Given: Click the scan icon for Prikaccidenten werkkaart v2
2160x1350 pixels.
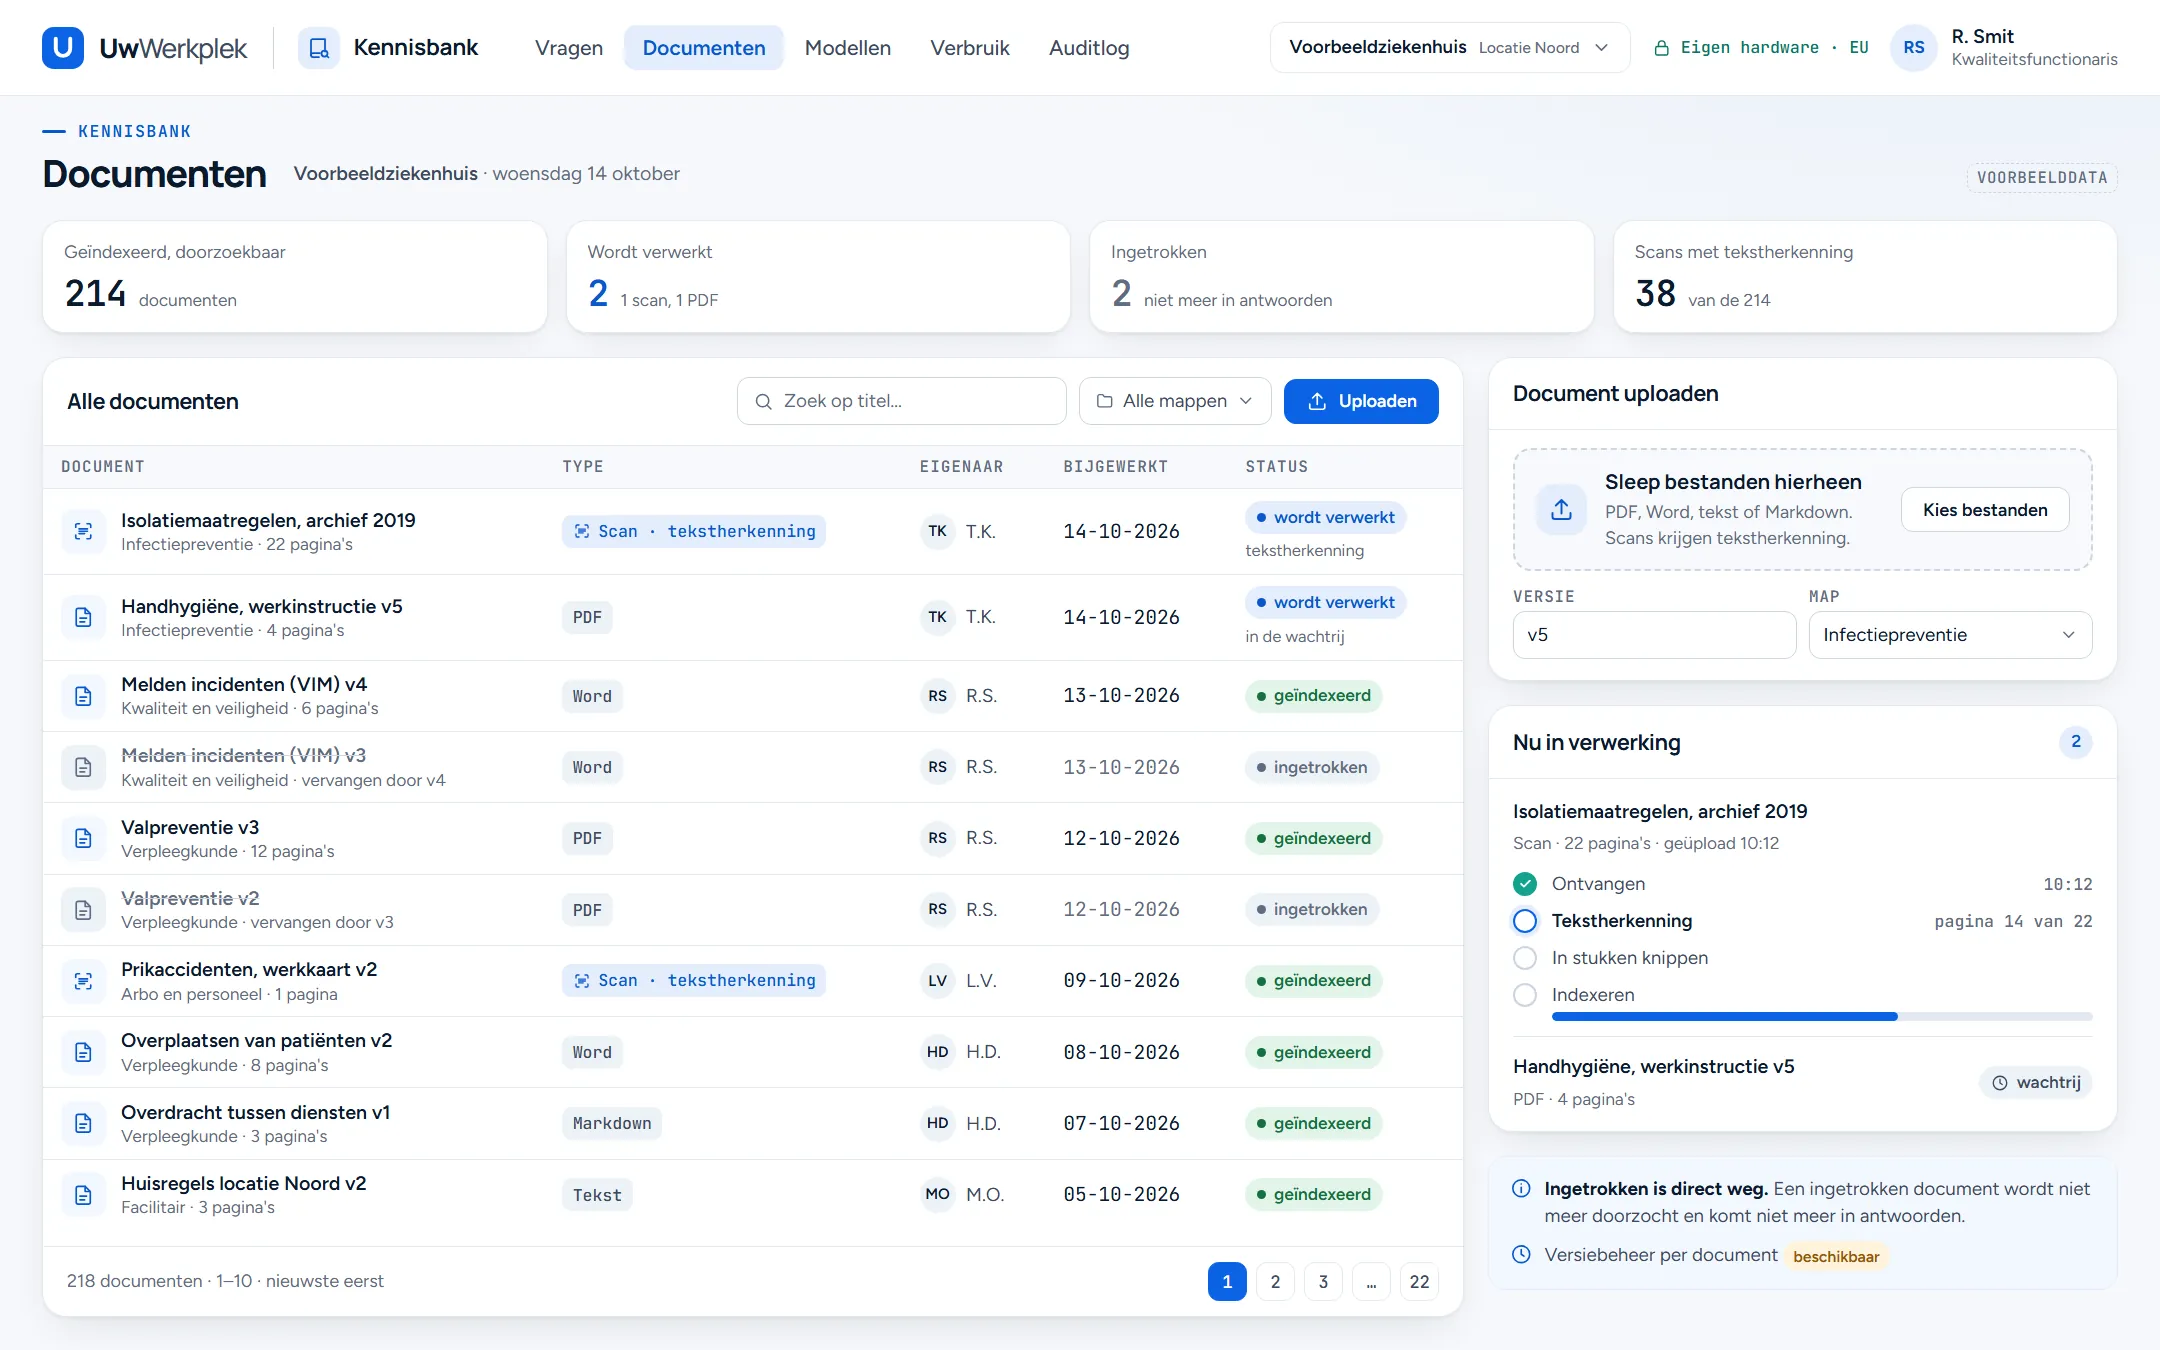Looking at the screenshot, I should [x=84, y=981].
